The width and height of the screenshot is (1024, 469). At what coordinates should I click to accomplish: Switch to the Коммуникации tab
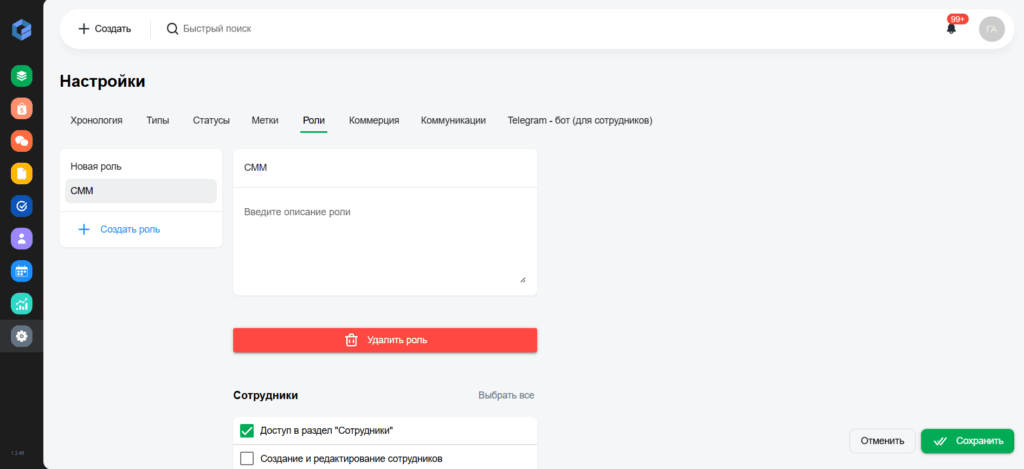(453, 120)
